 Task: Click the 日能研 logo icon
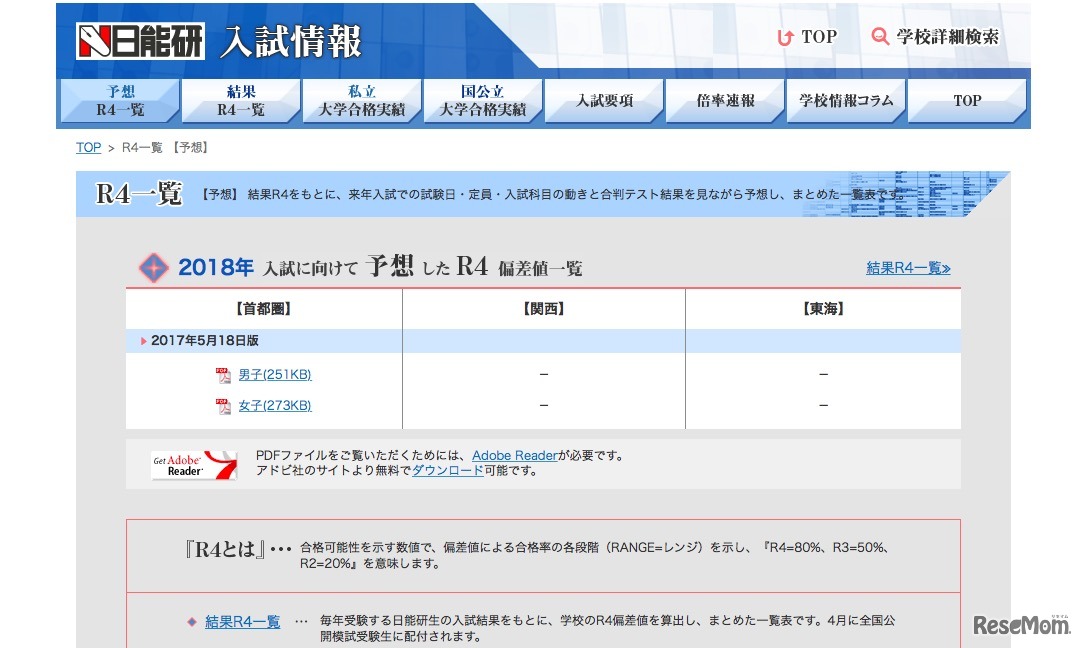[95, 40]
